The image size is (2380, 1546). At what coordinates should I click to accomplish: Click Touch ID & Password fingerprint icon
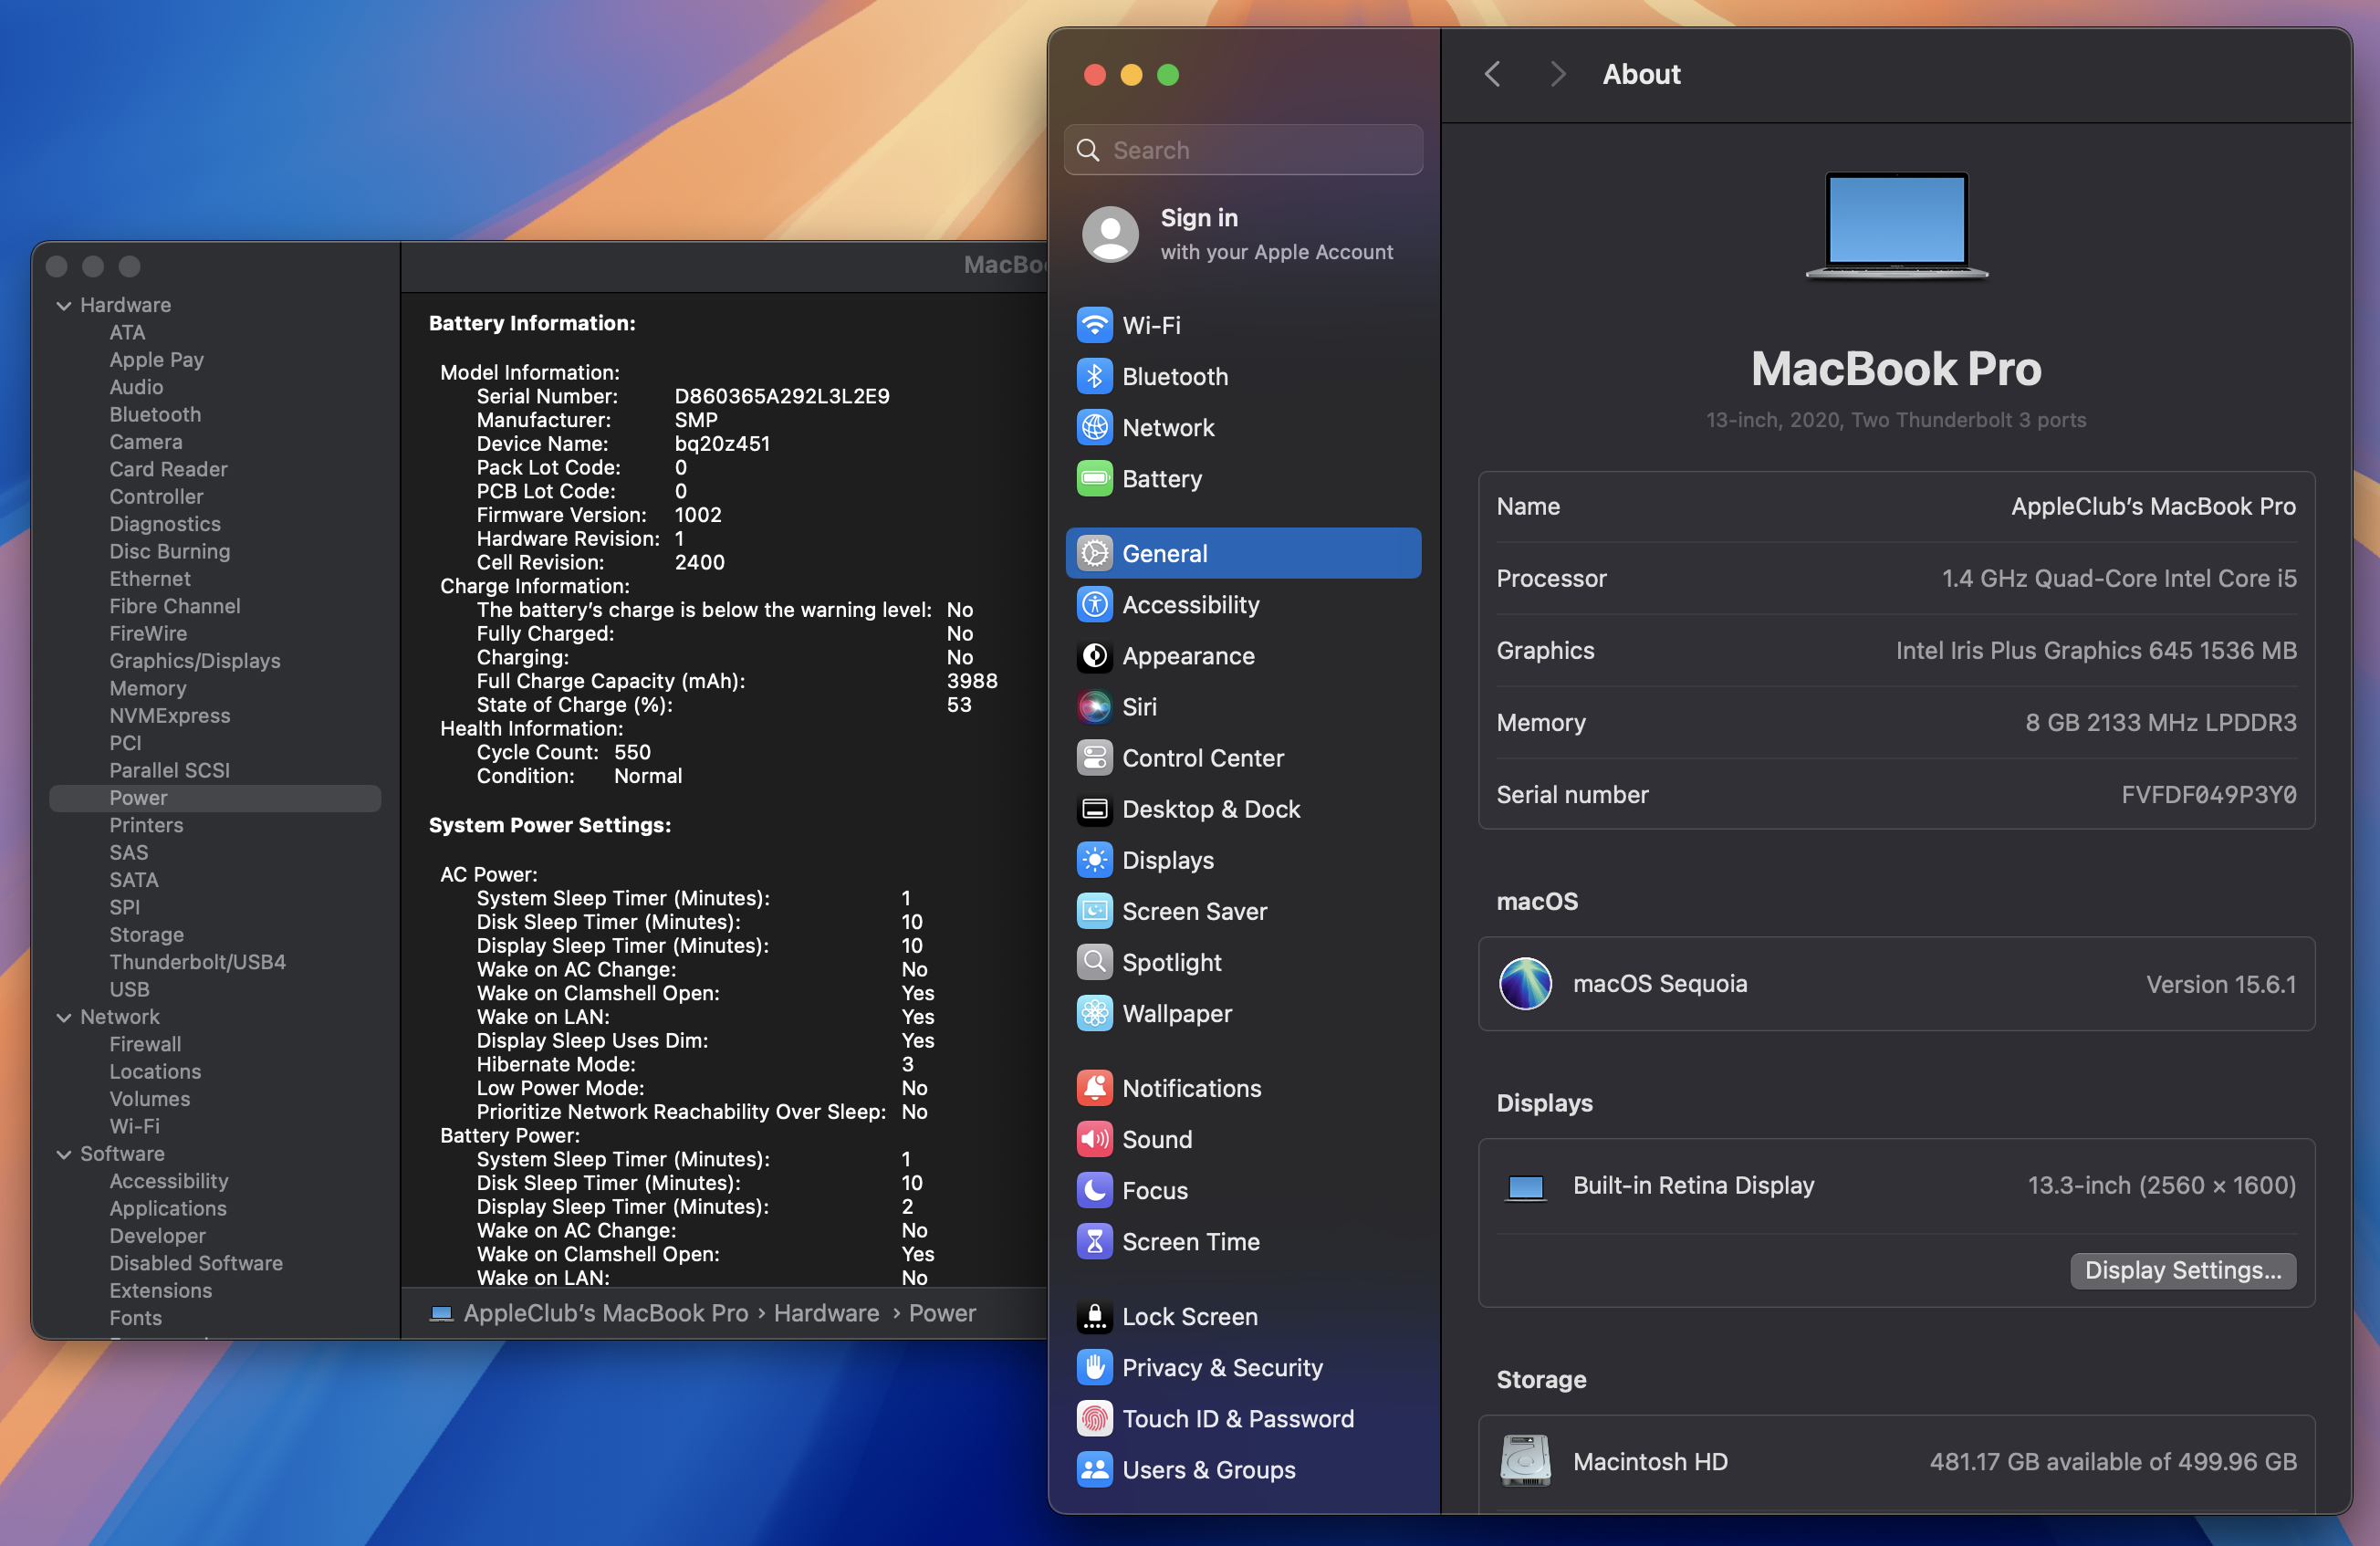click(x=1094, y=1417)
